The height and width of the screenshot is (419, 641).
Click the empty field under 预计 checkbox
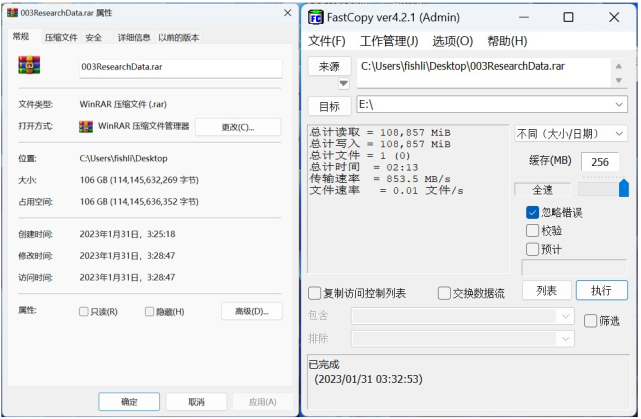click(574, 268)
